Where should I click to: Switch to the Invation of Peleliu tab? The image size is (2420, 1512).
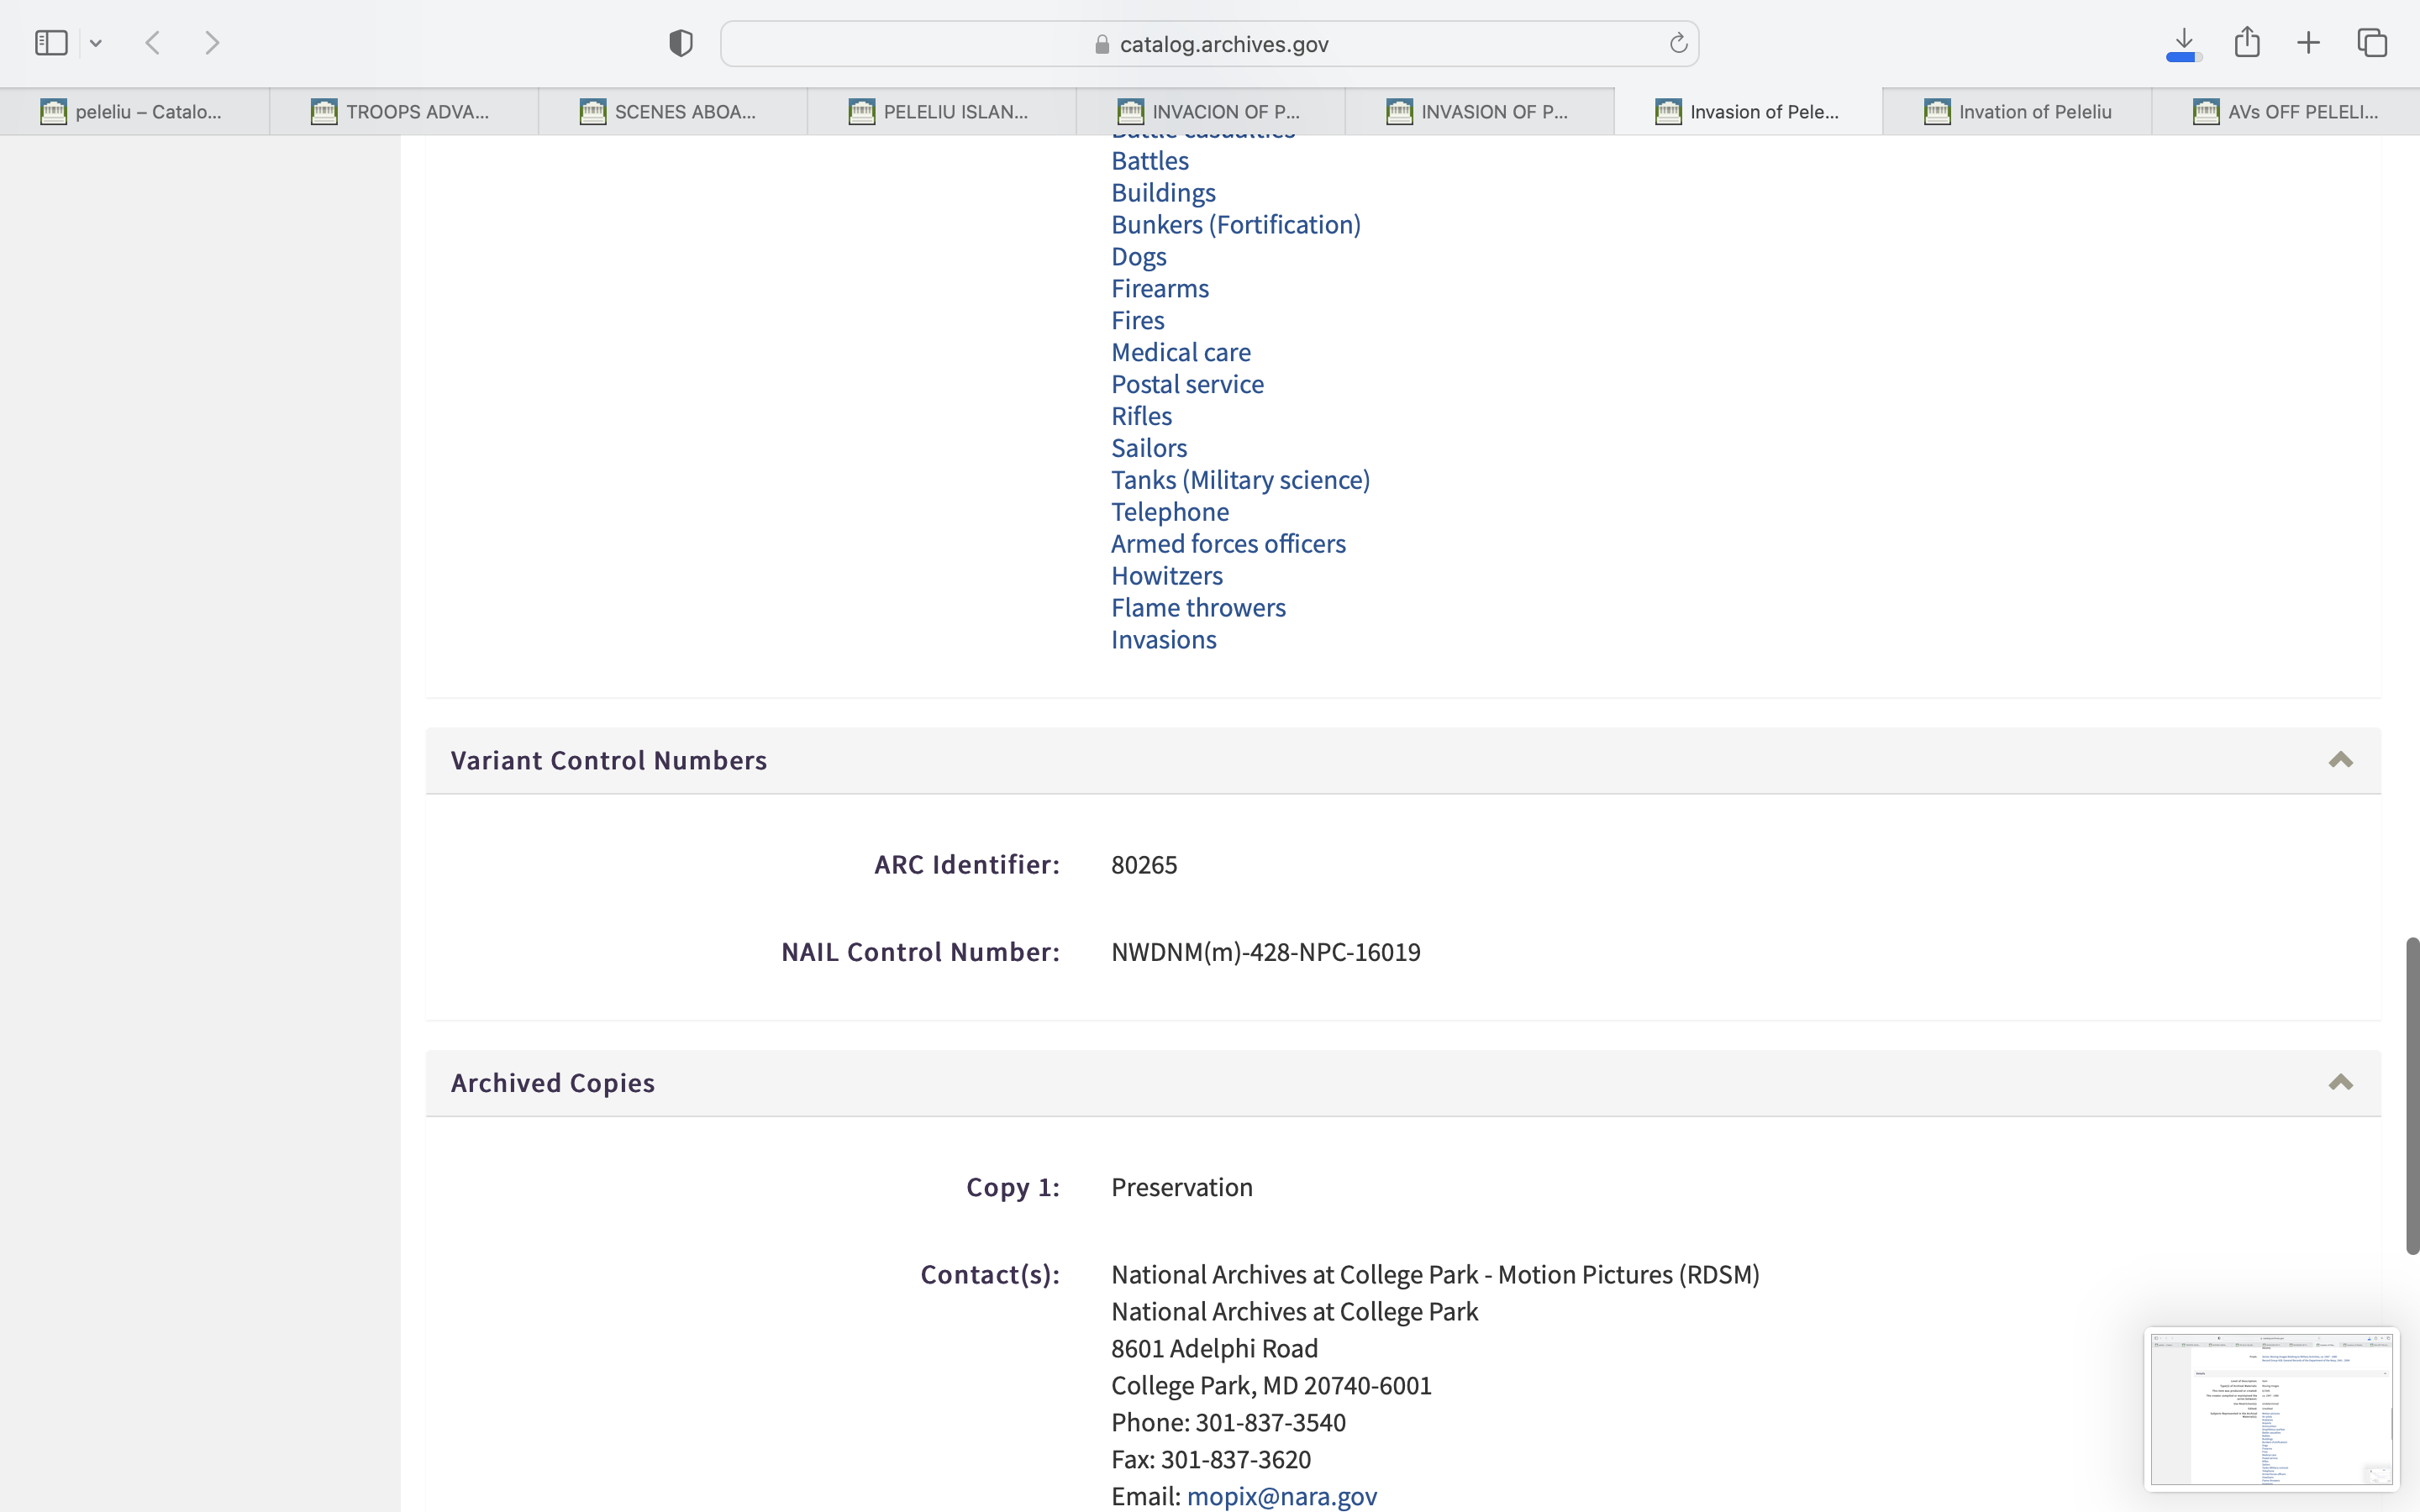pyautogui.click(x=2017, y=112)
